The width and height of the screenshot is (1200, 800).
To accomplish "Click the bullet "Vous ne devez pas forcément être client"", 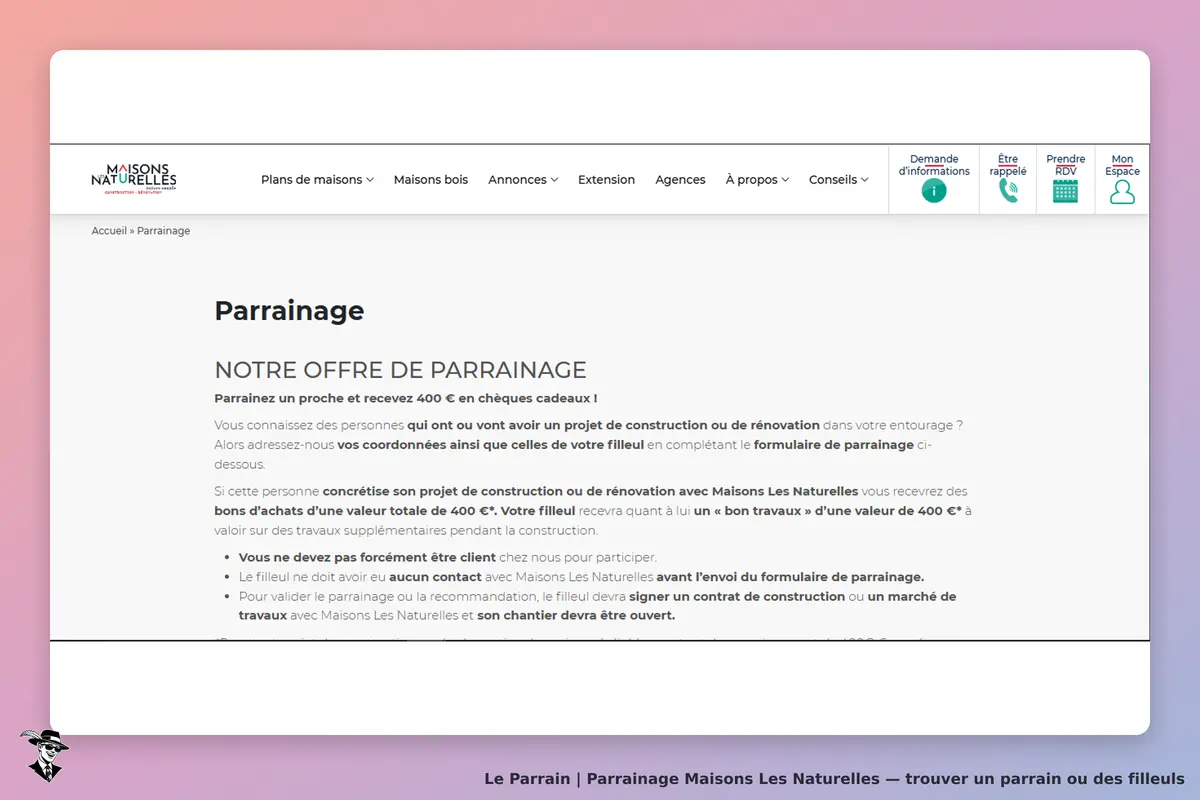I will [367, 558].
